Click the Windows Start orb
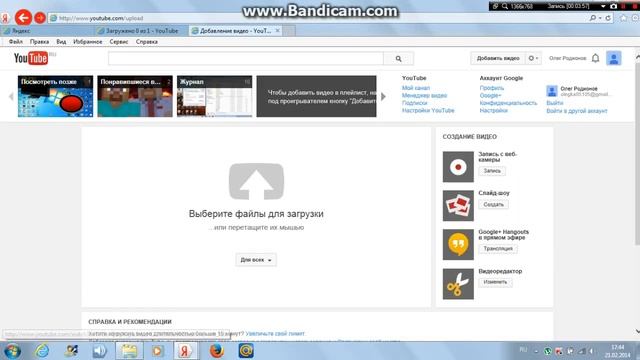The image size is (640, 360). (12, 351)
